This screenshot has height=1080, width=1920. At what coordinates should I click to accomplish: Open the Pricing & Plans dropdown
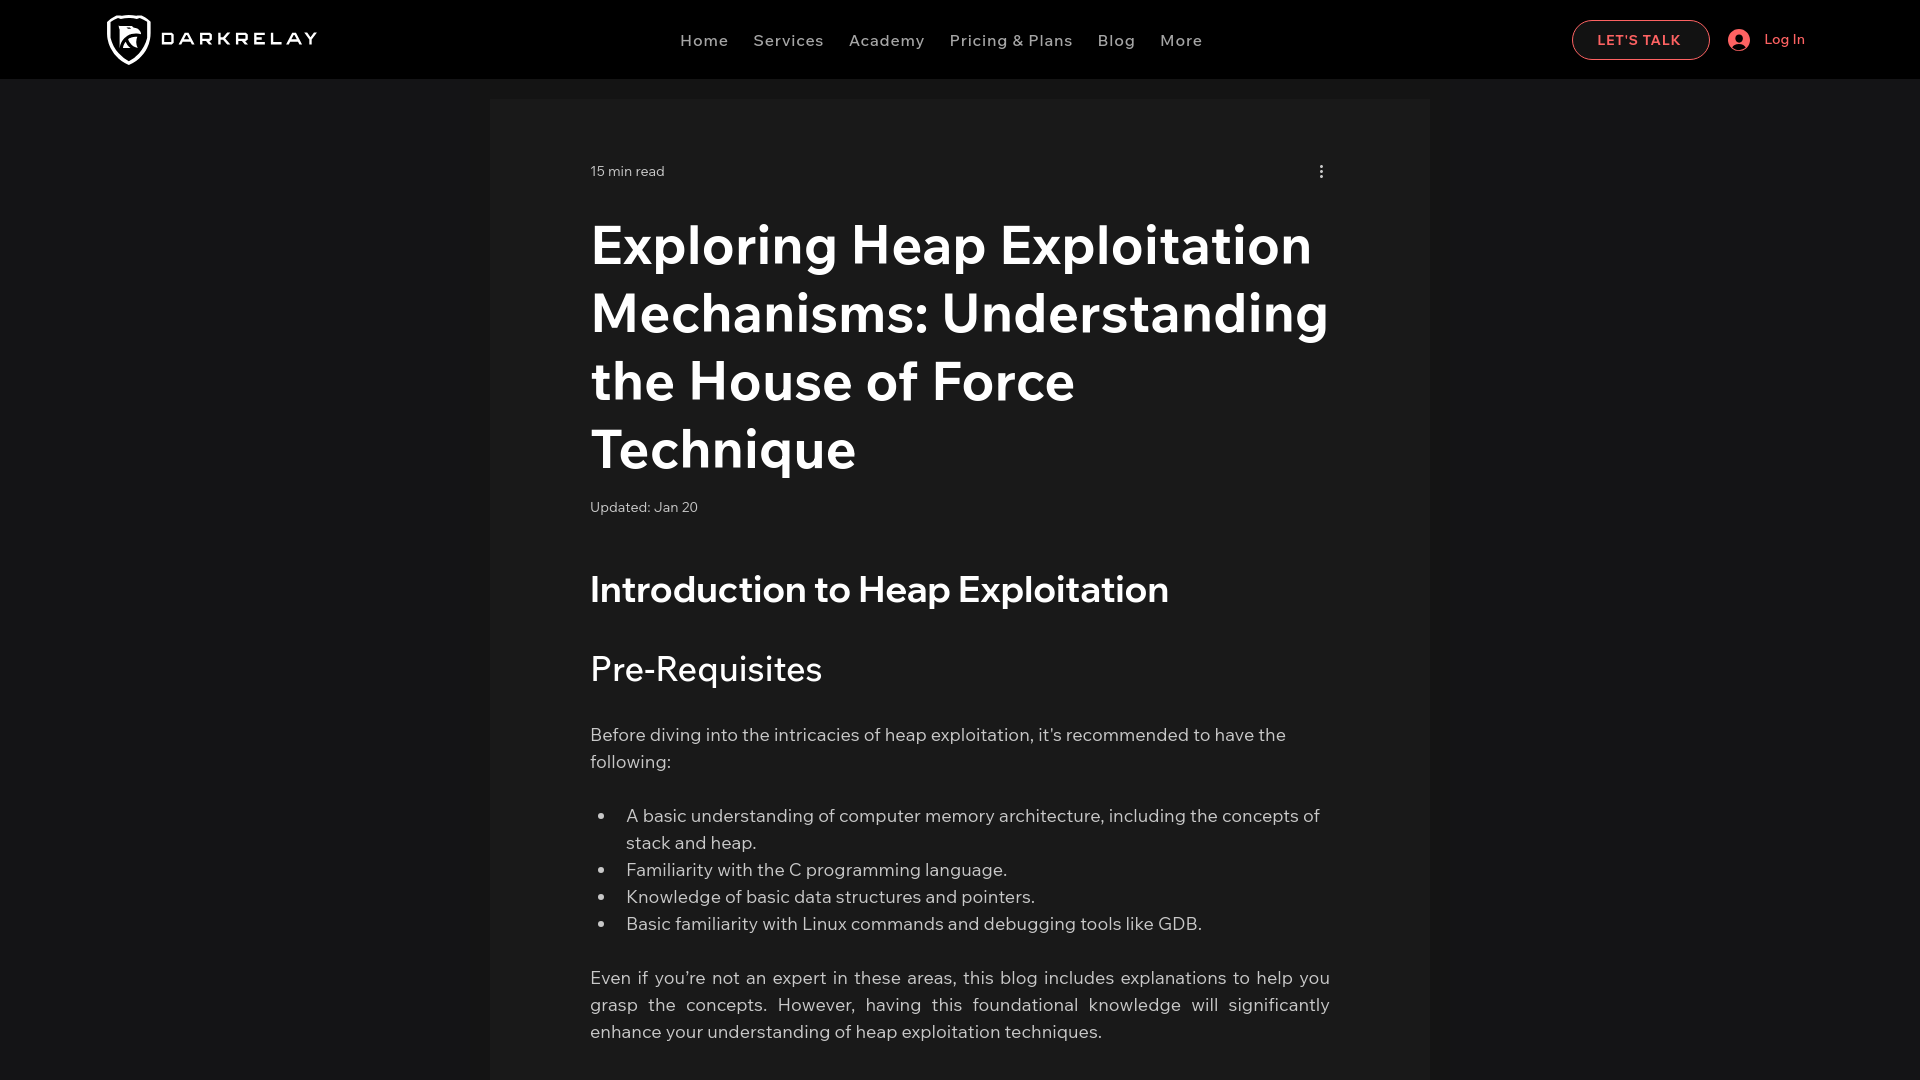coord(1010,40)
